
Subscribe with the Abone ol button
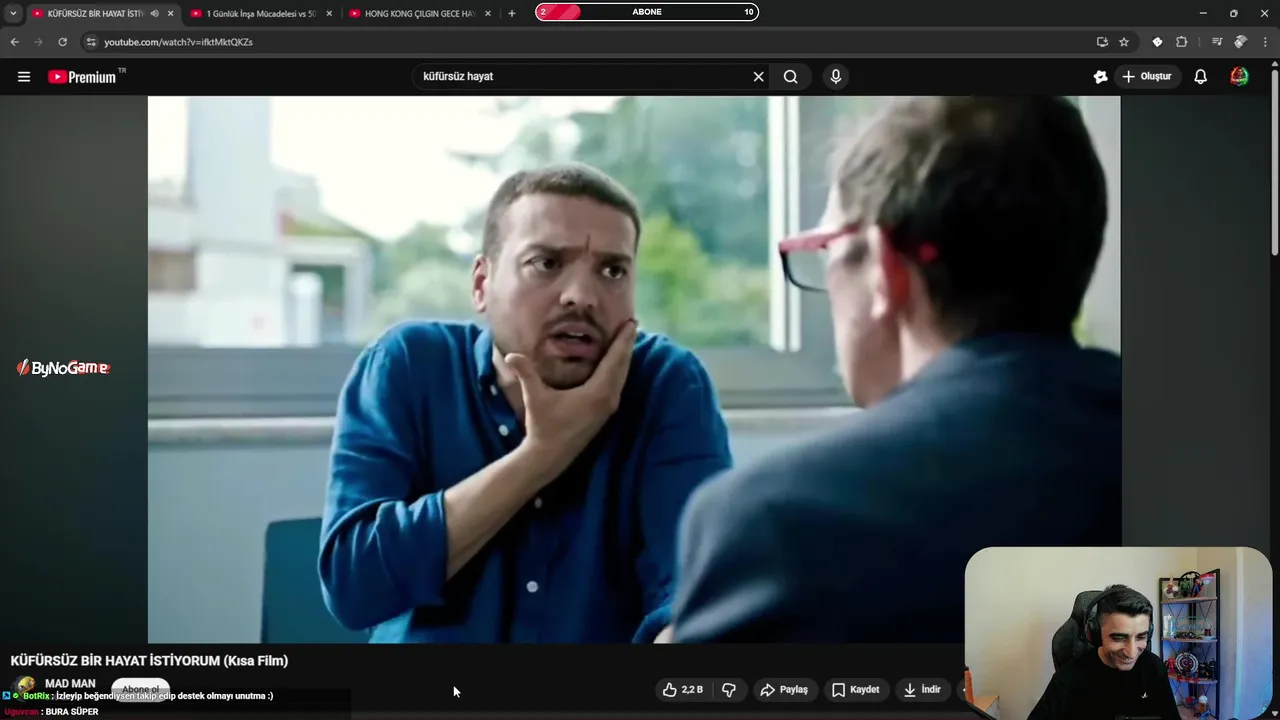coord(140,690)
